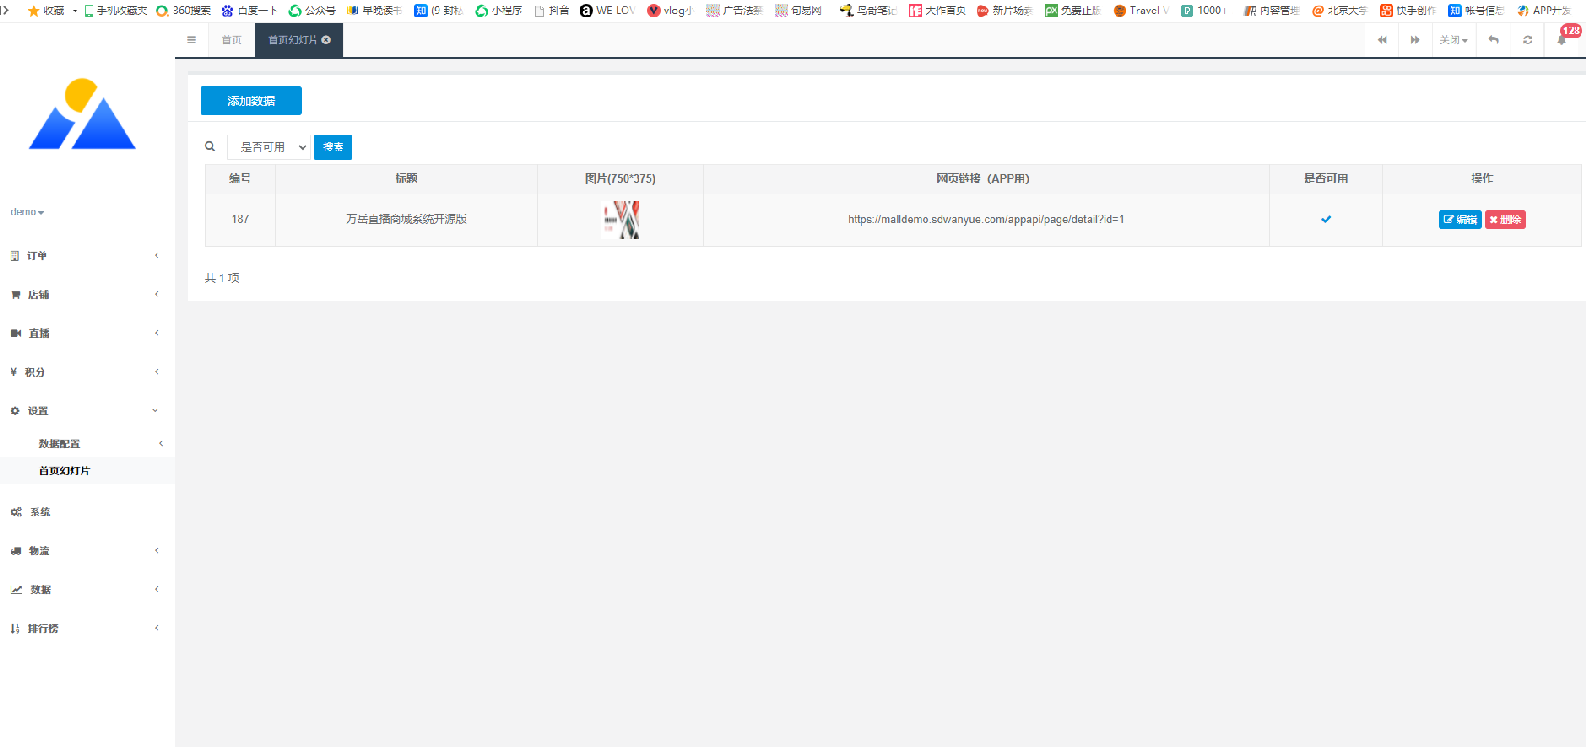Open the 收藏 favorites star bookmark
Screen dimensions: 1586x747
pos(46,10)
